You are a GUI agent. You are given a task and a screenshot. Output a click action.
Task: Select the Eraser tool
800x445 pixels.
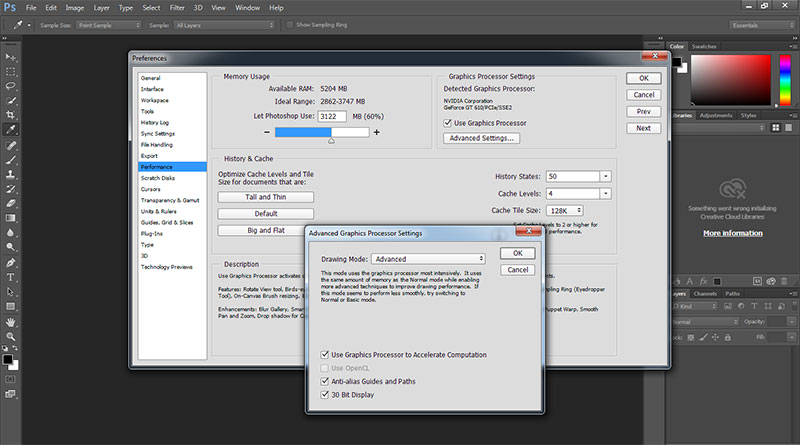point(11,203)
